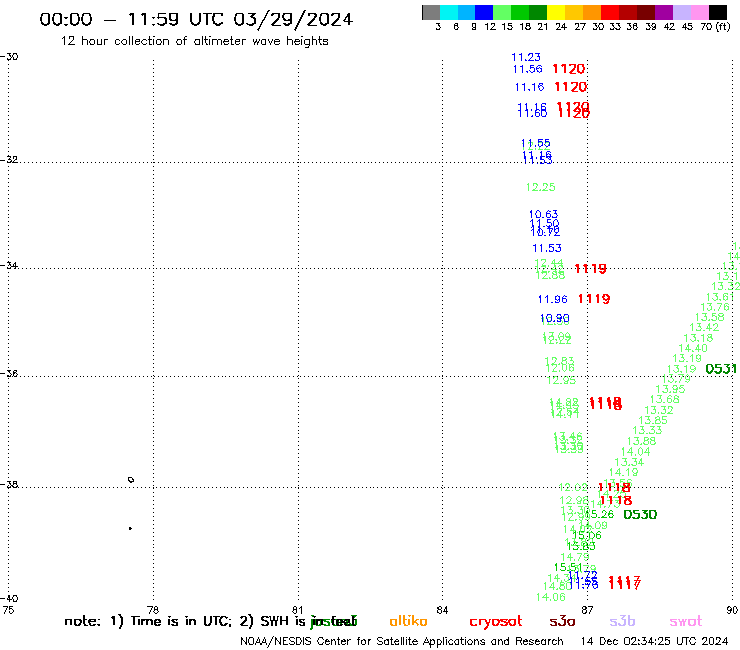Click the latitude axis label -32

(x=9, y=160)
